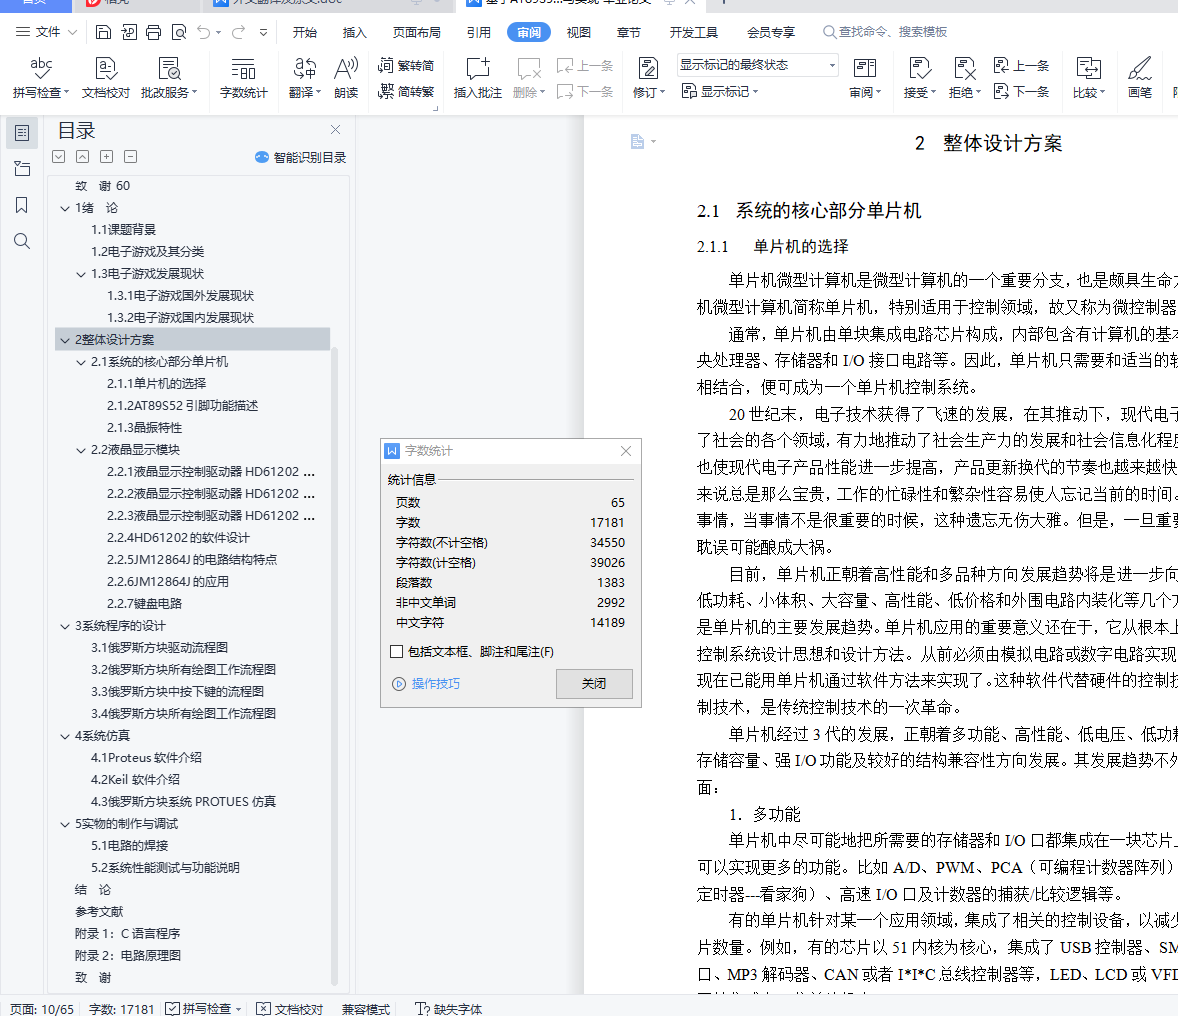This screenshot has width=1178, height=1016.
Task: Click the print preview icon
Action: click(179, 32)
